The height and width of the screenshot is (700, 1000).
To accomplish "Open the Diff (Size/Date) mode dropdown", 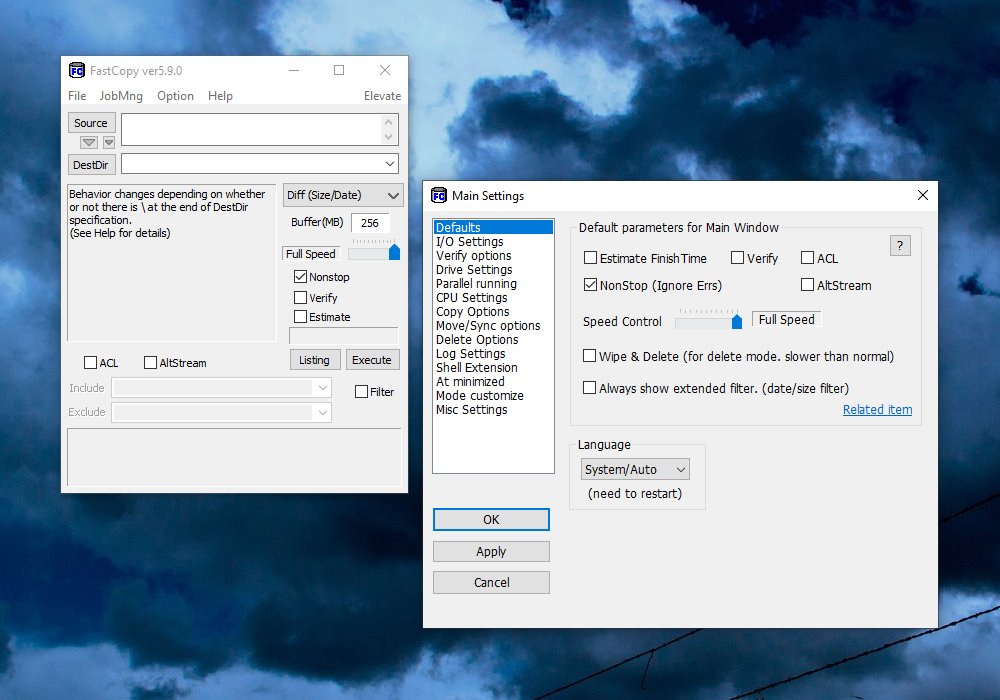I will [x=343, y=195].
